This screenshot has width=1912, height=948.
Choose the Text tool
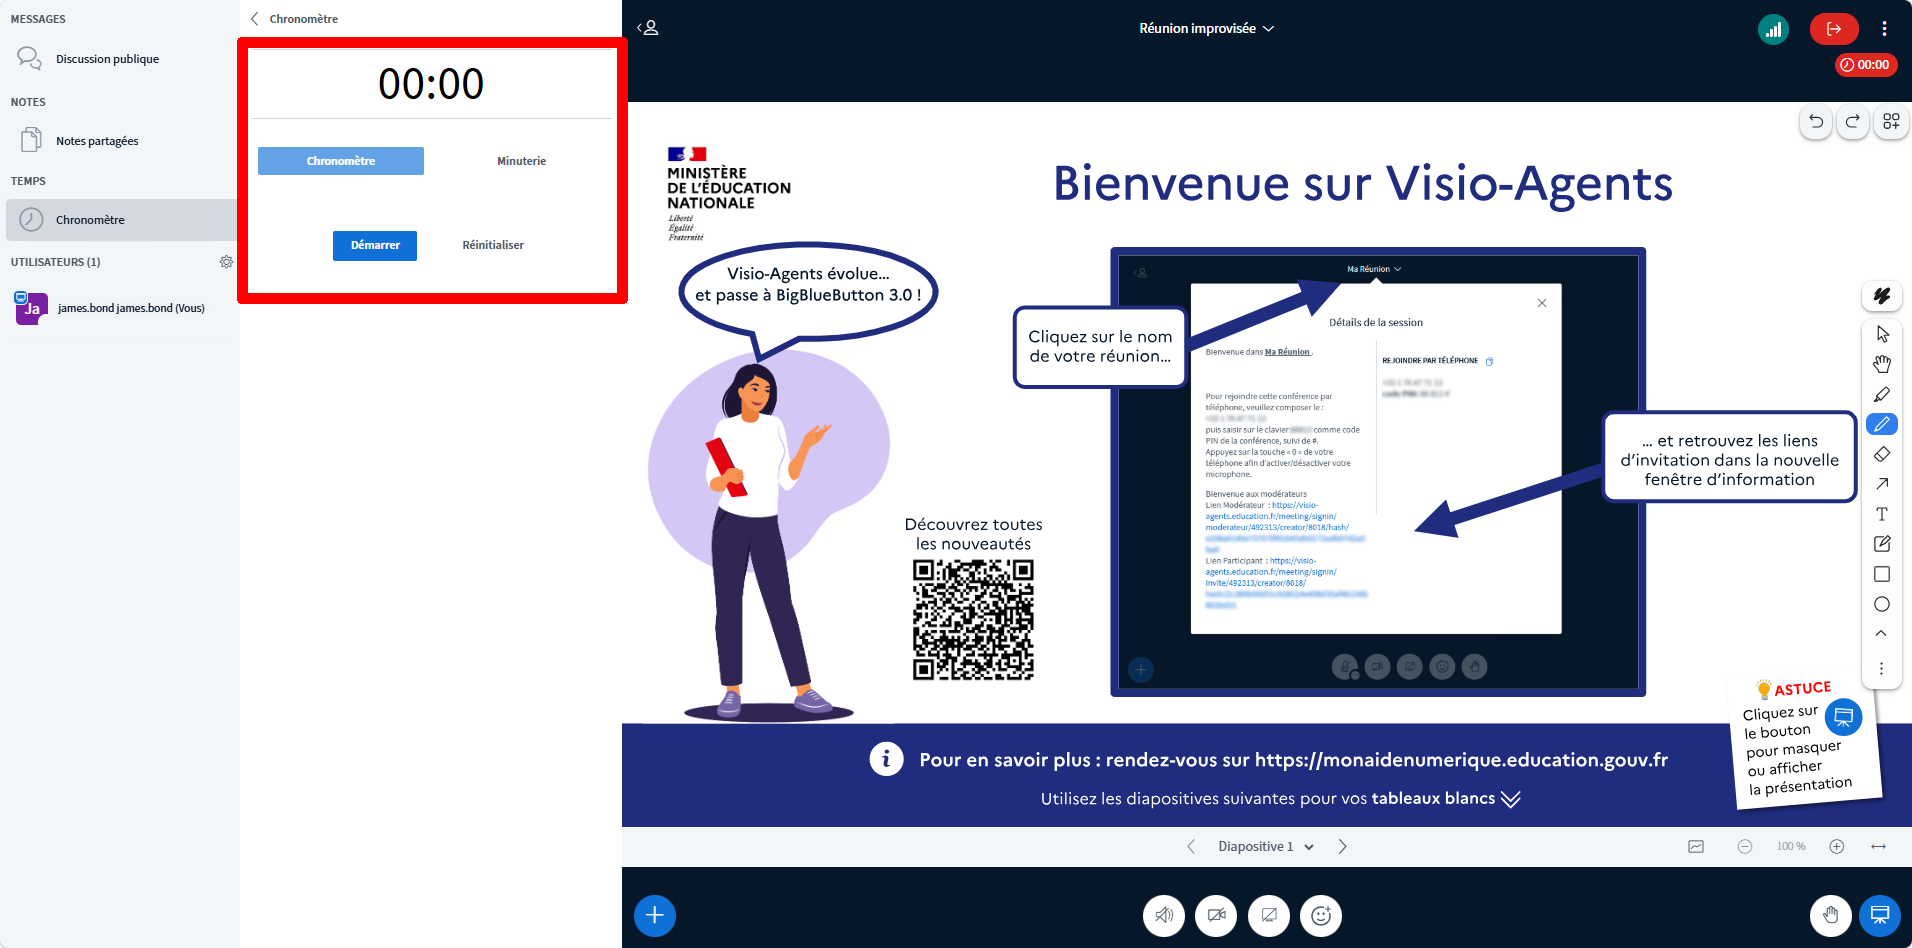(1882, 514)
